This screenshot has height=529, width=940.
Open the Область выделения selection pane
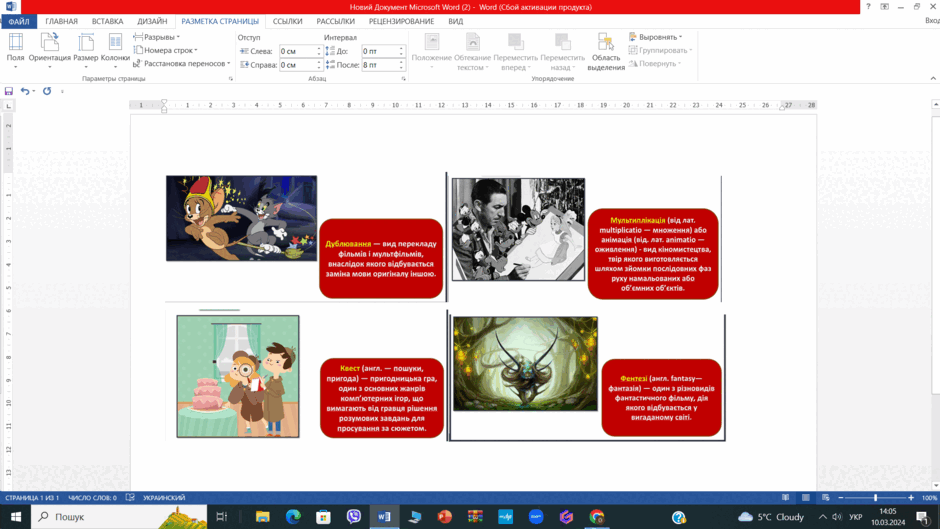[606, 52]
